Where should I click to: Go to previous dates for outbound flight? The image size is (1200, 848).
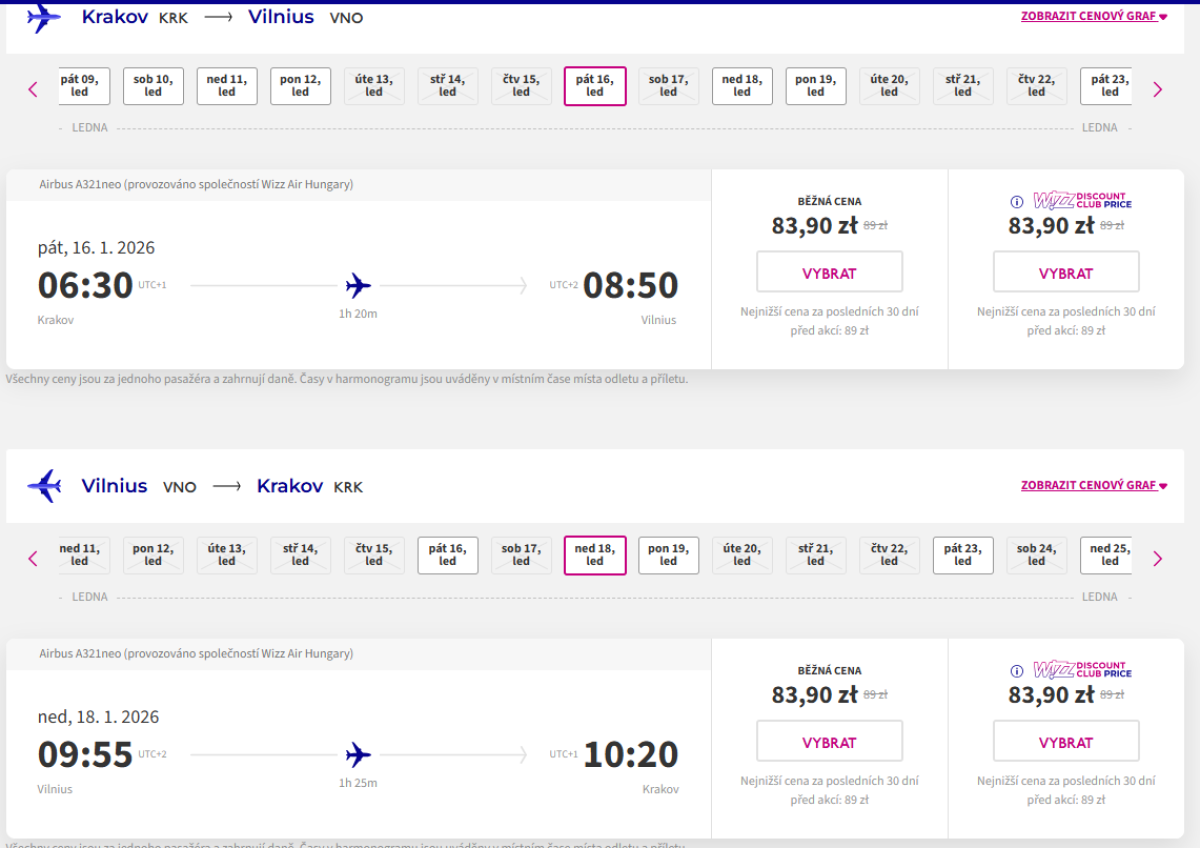point(33,89)
